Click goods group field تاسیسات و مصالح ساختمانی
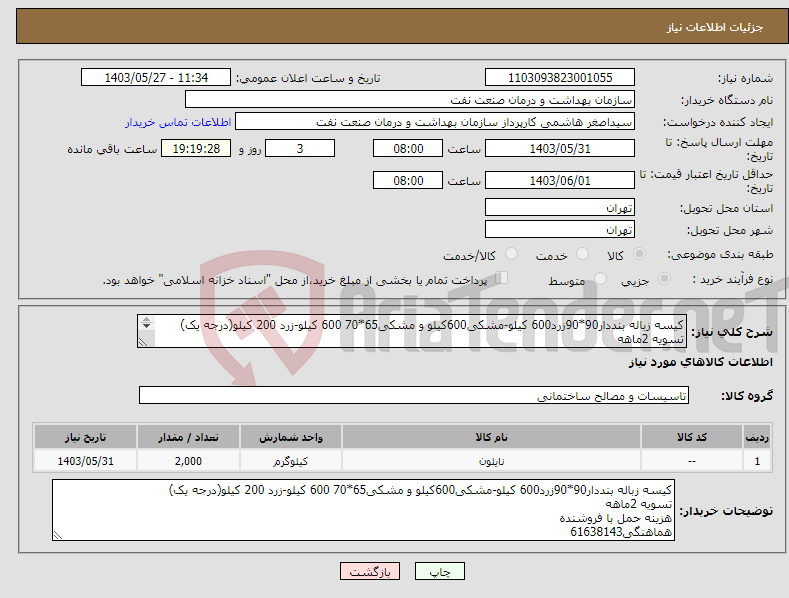Viewport: 789px width, 598px height. [x=414, y=396]
